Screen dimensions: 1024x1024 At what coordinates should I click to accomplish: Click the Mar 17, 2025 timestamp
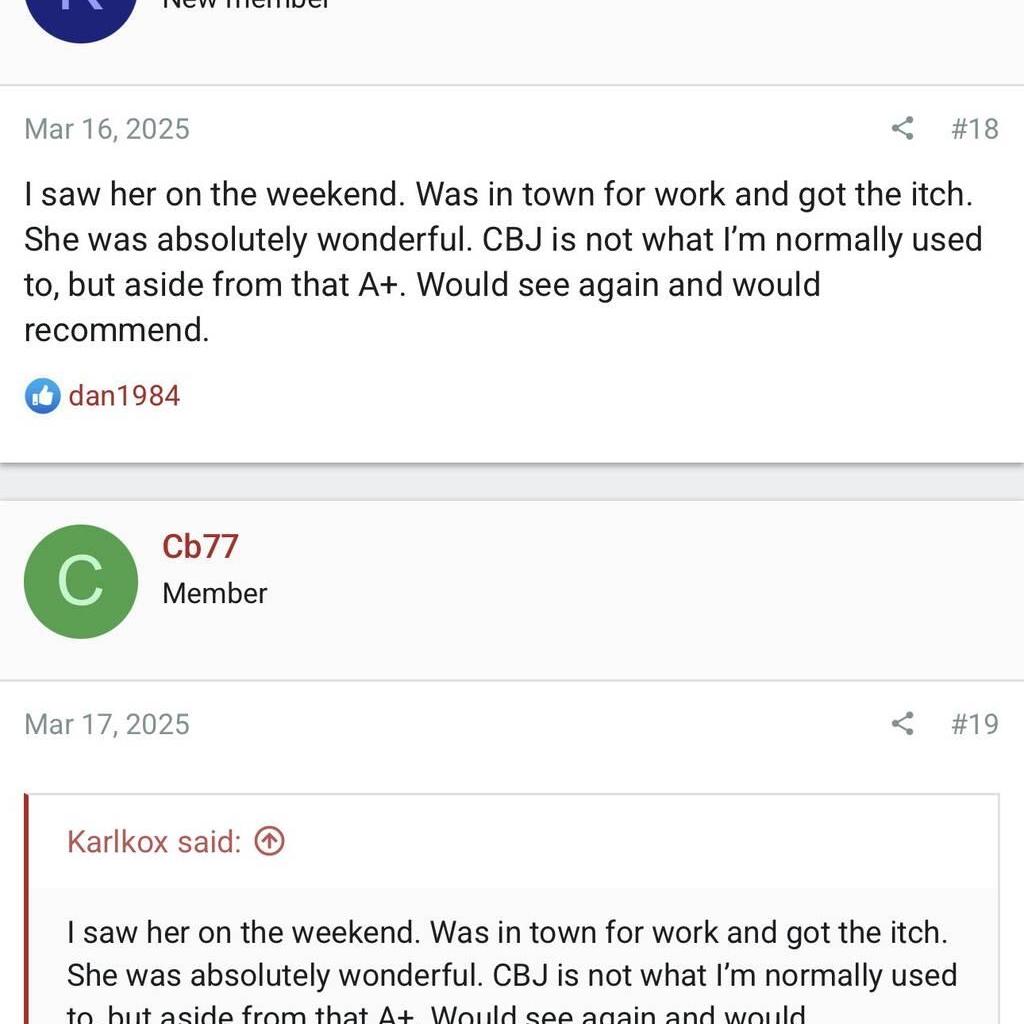(107, 724)
